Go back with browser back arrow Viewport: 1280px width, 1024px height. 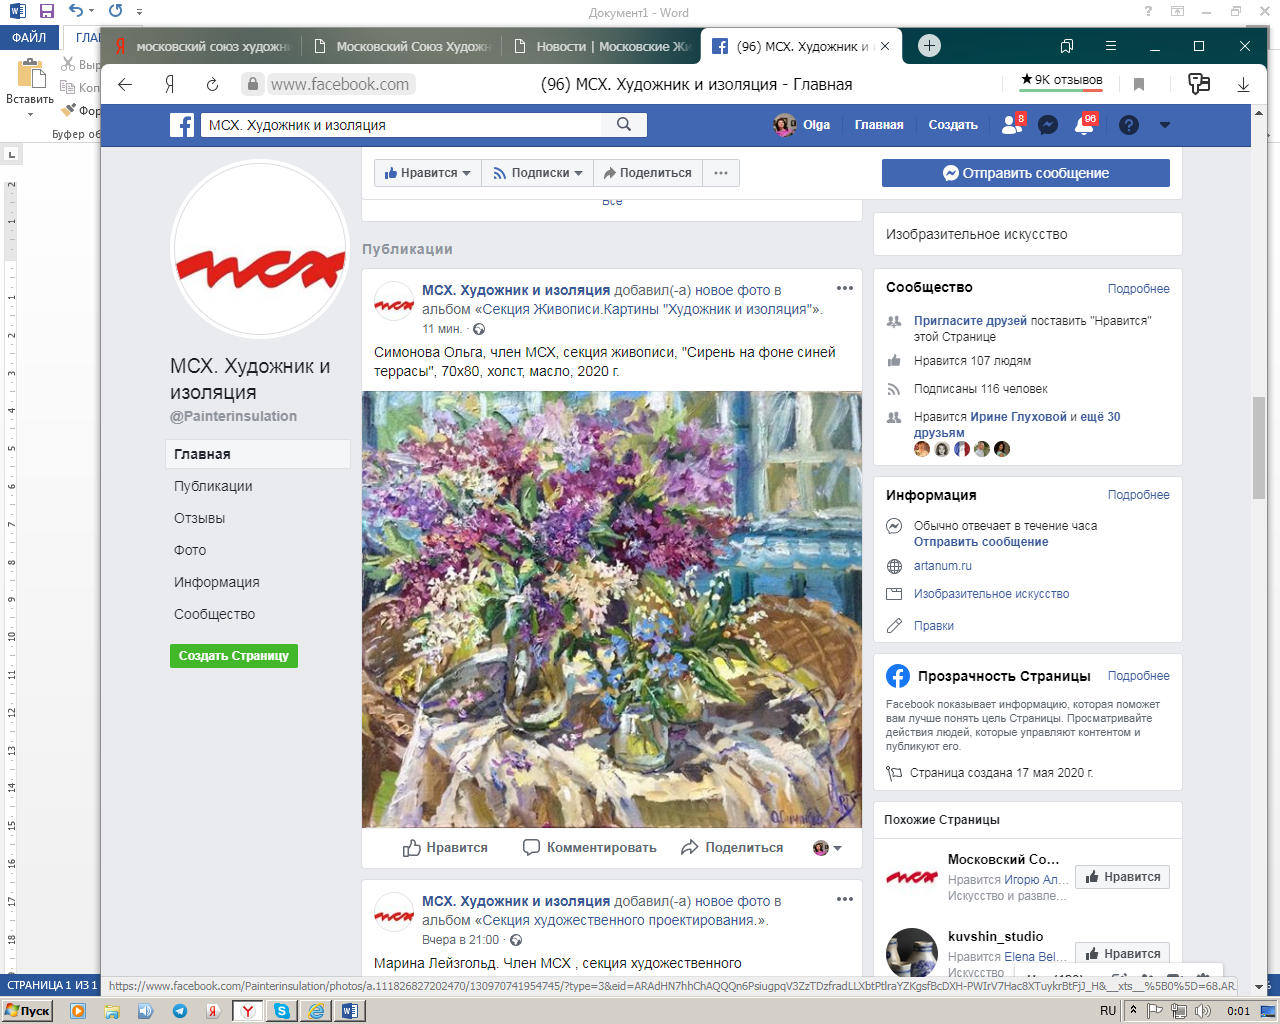pos(125,85)
